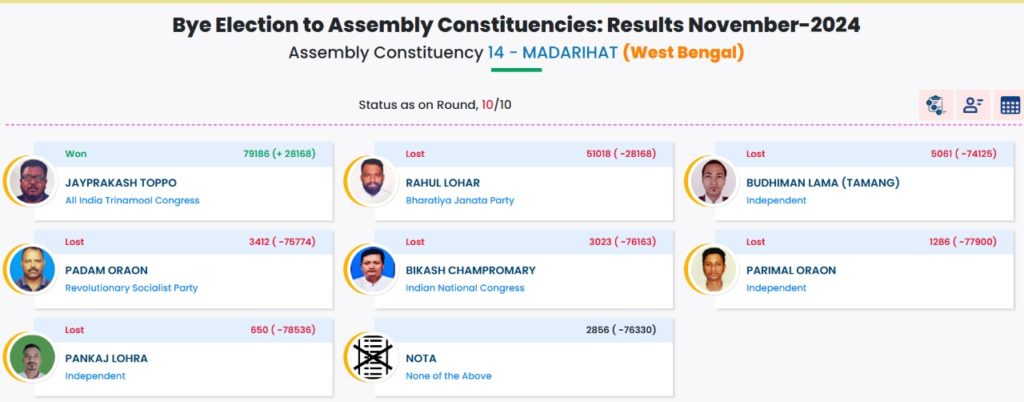Click Jayprakash Toppo's candidate photo
The height and width of the screenshot is (402, 1024).
point(33,181)
